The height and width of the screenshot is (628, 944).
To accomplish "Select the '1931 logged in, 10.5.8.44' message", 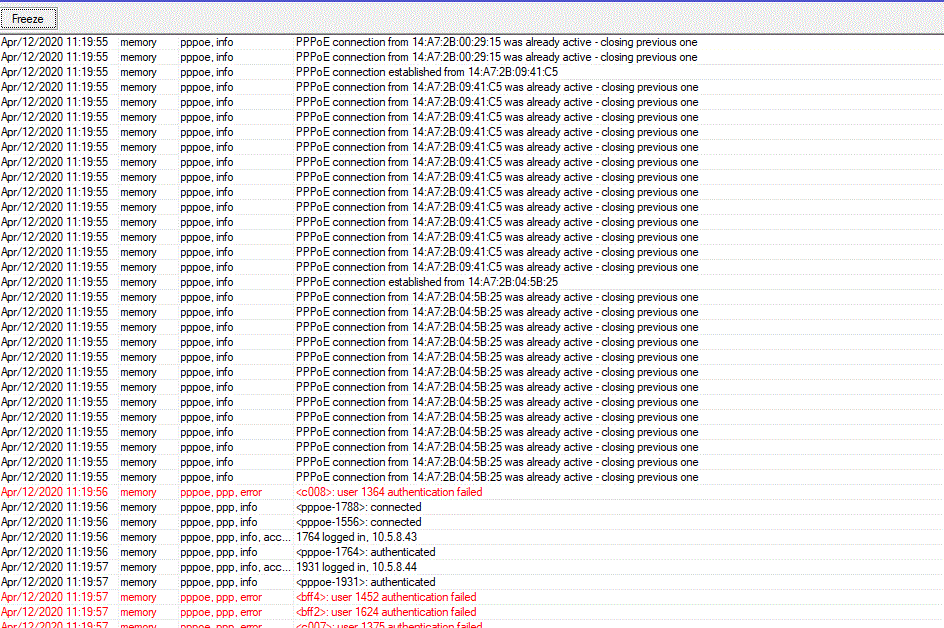I will pos(356,567).
